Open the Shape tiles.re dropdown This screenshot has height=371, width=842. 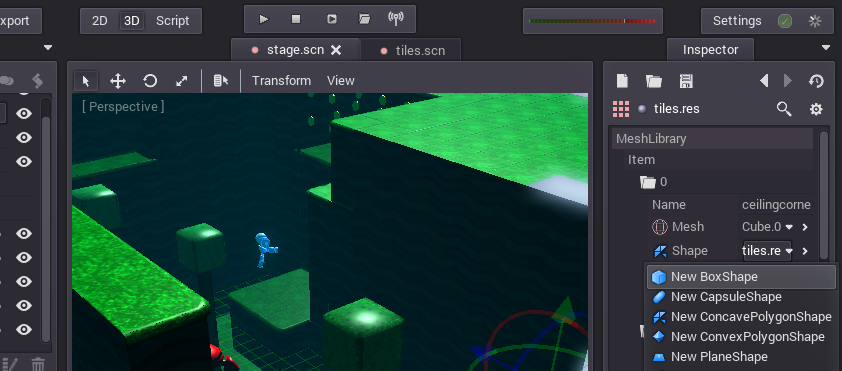[767, 251]
